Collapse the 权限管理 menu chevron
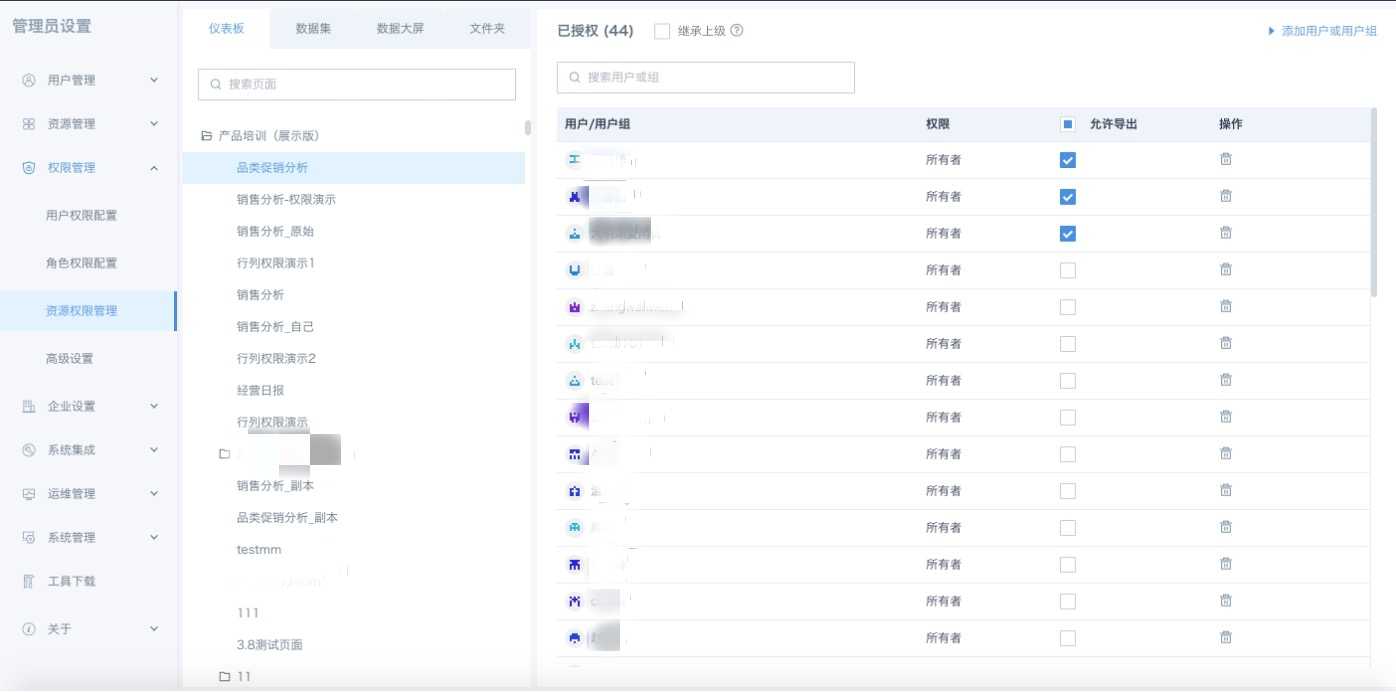 tap(154, 168)
